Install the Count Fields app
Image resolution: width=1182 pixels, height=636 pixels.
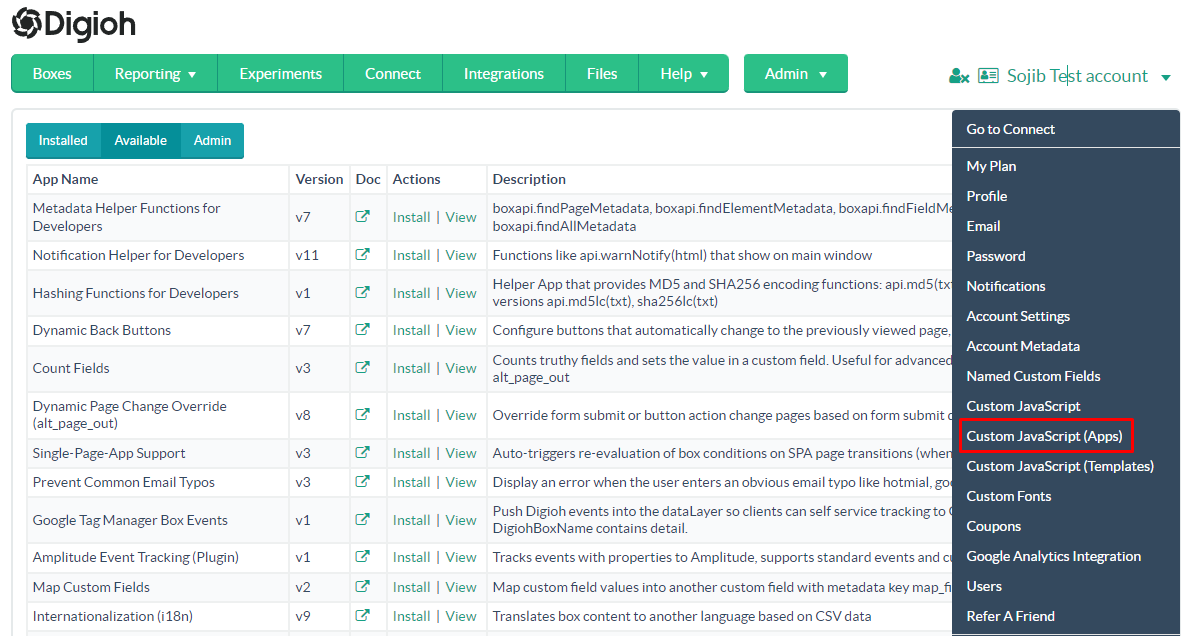pyautogui.click(x=412, y=368)
